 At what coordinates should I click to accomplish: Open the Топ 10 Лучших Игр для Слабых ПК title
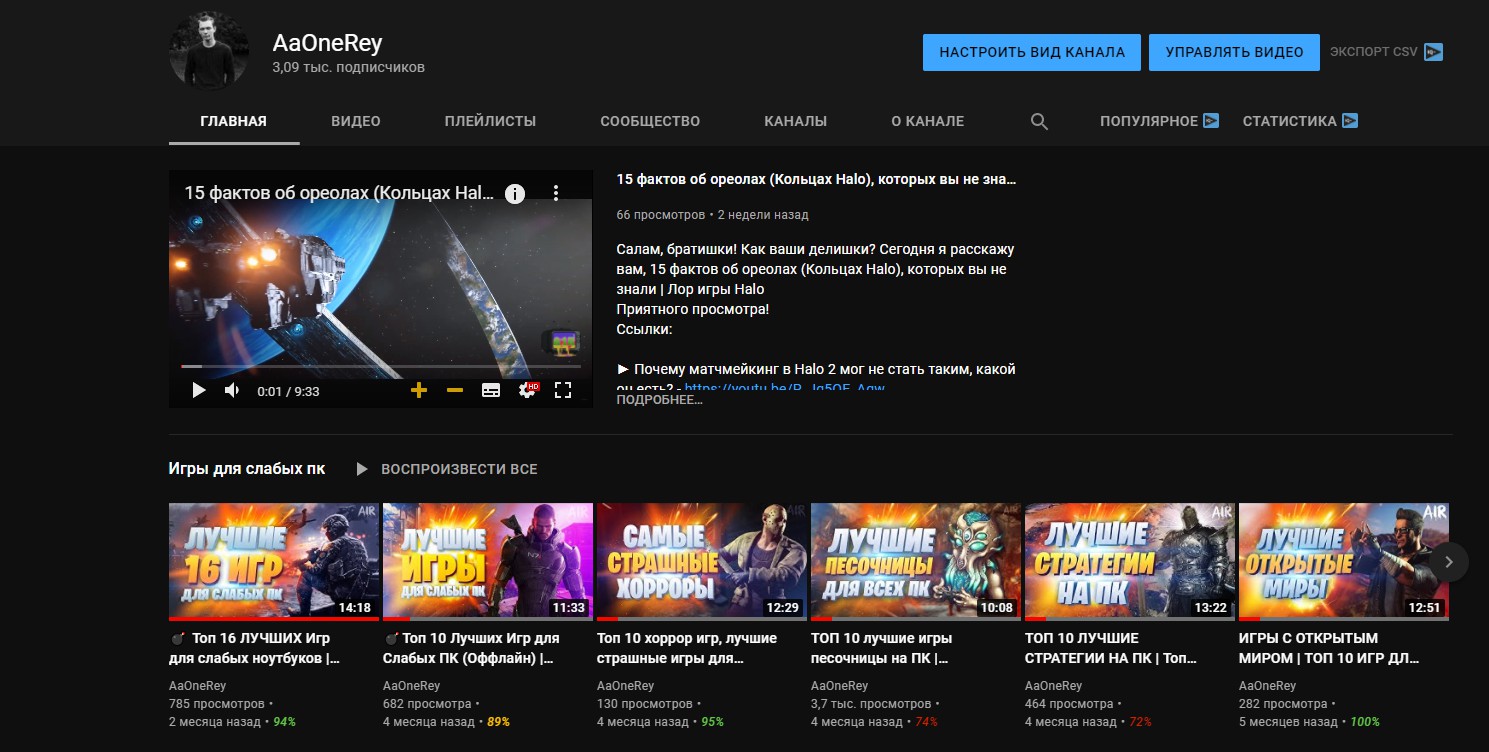tap(471, 648)
